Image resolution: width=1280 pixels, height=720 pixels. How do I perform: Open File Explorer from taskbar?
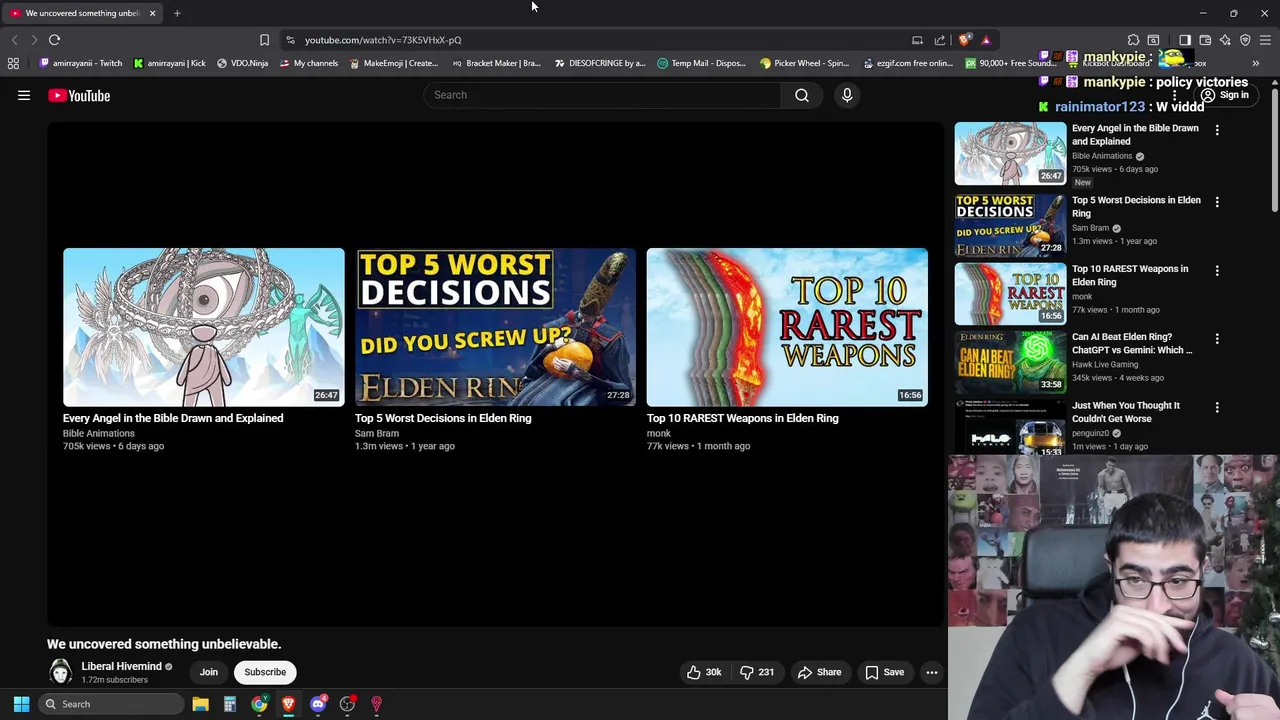(x=200, y=704)
